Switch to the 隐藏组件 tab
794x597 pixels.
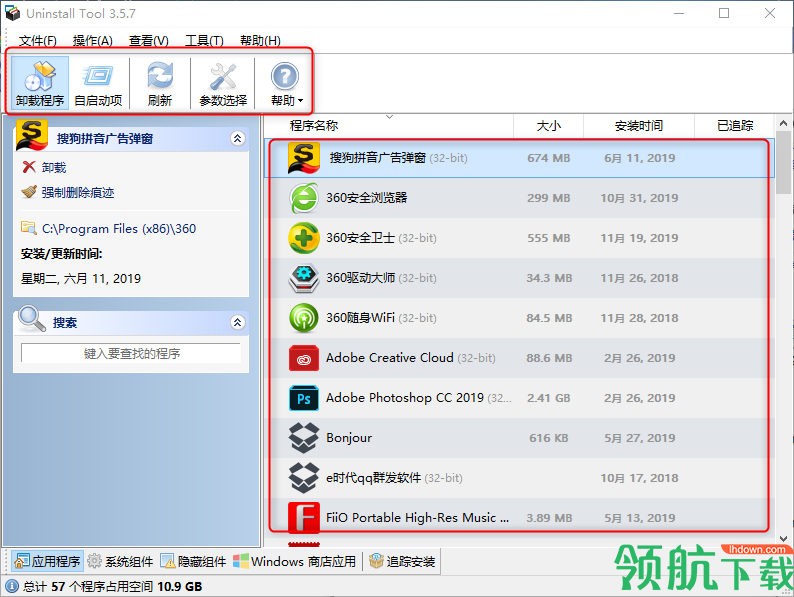click(193, 561)
